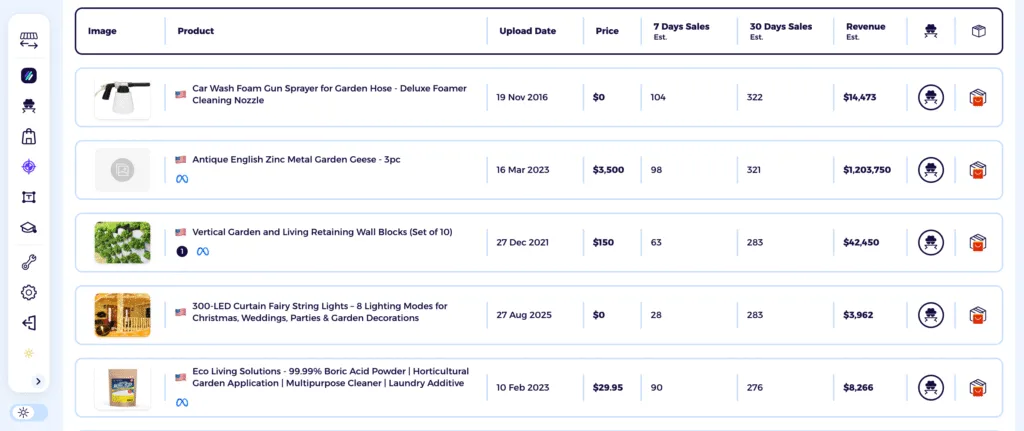
Task: Open the graduation cap academy icon
Action: (28, 228)
